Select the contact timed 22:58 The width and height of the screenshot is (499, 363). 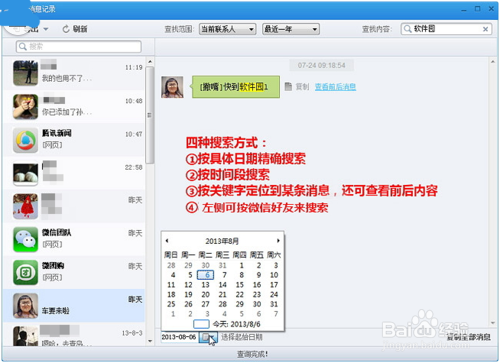74,173
